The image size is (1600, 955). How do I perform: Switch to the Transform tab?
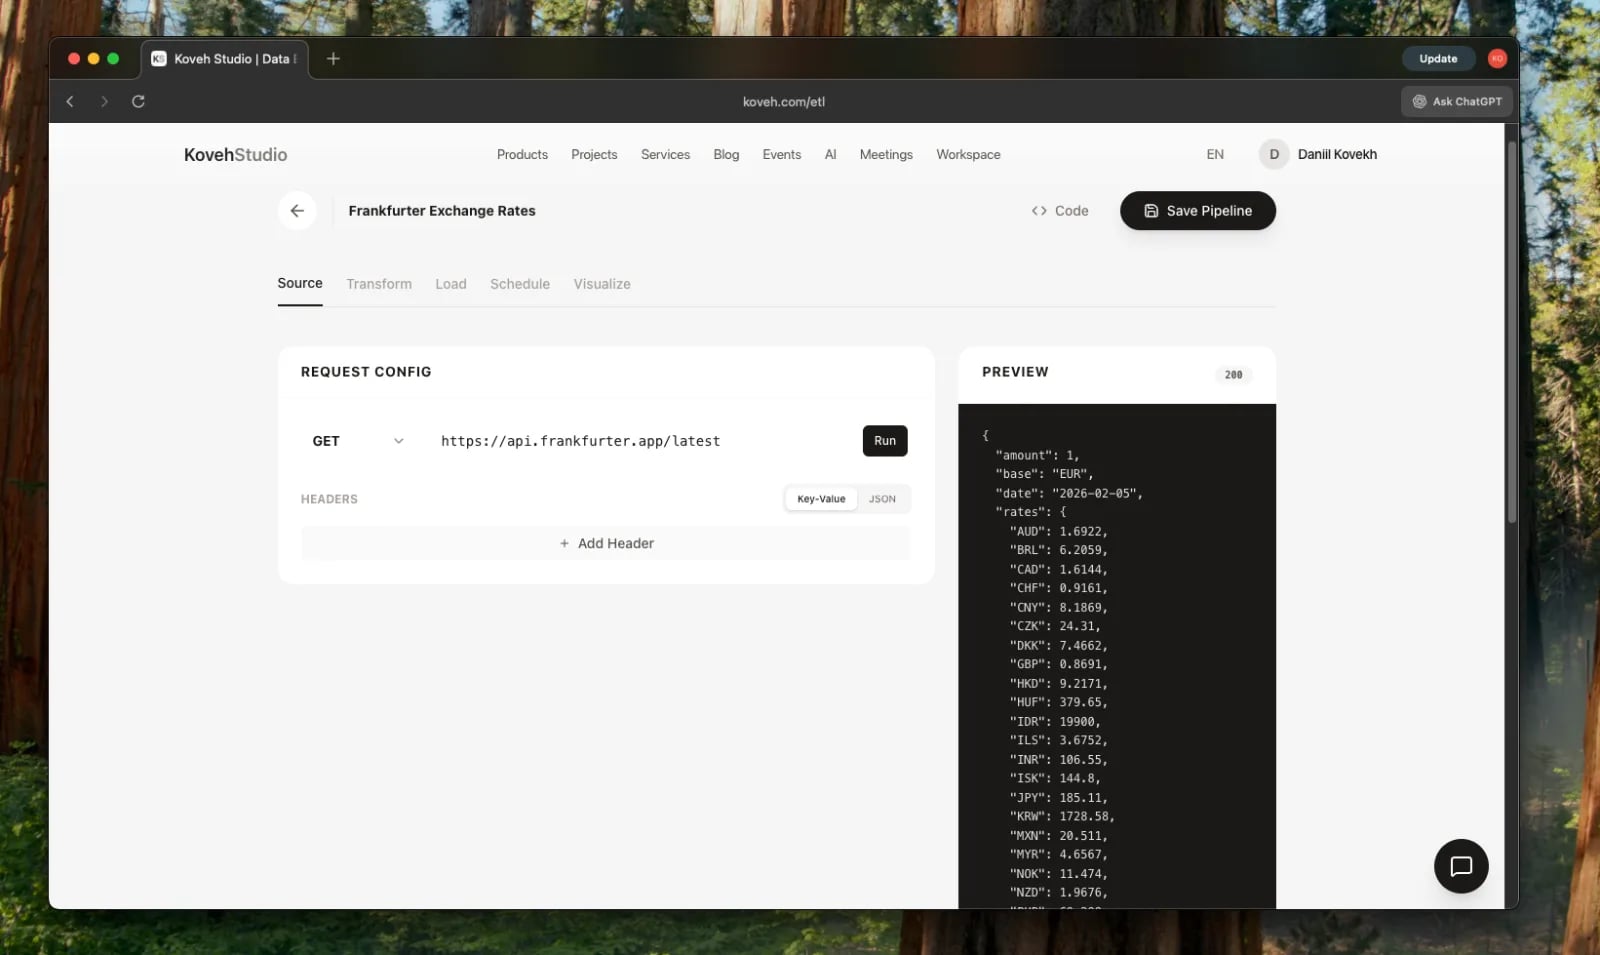[378, 284]
